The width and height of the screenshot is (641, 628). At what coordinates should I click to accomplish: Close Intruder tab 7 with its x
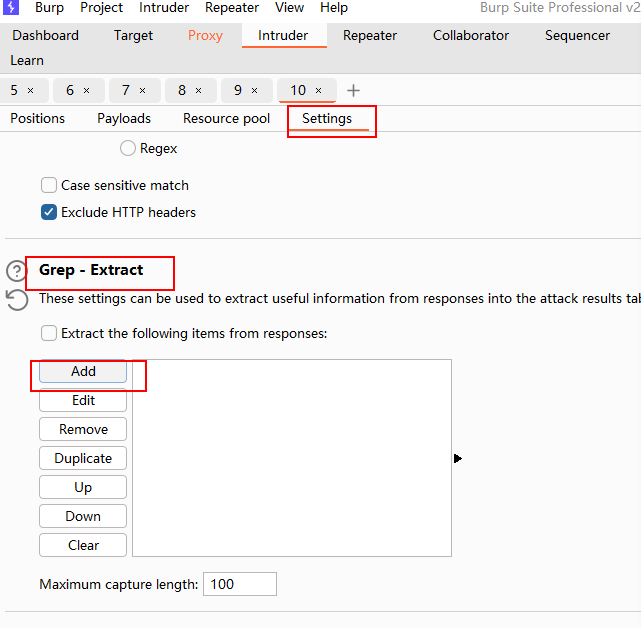point(142,91)
